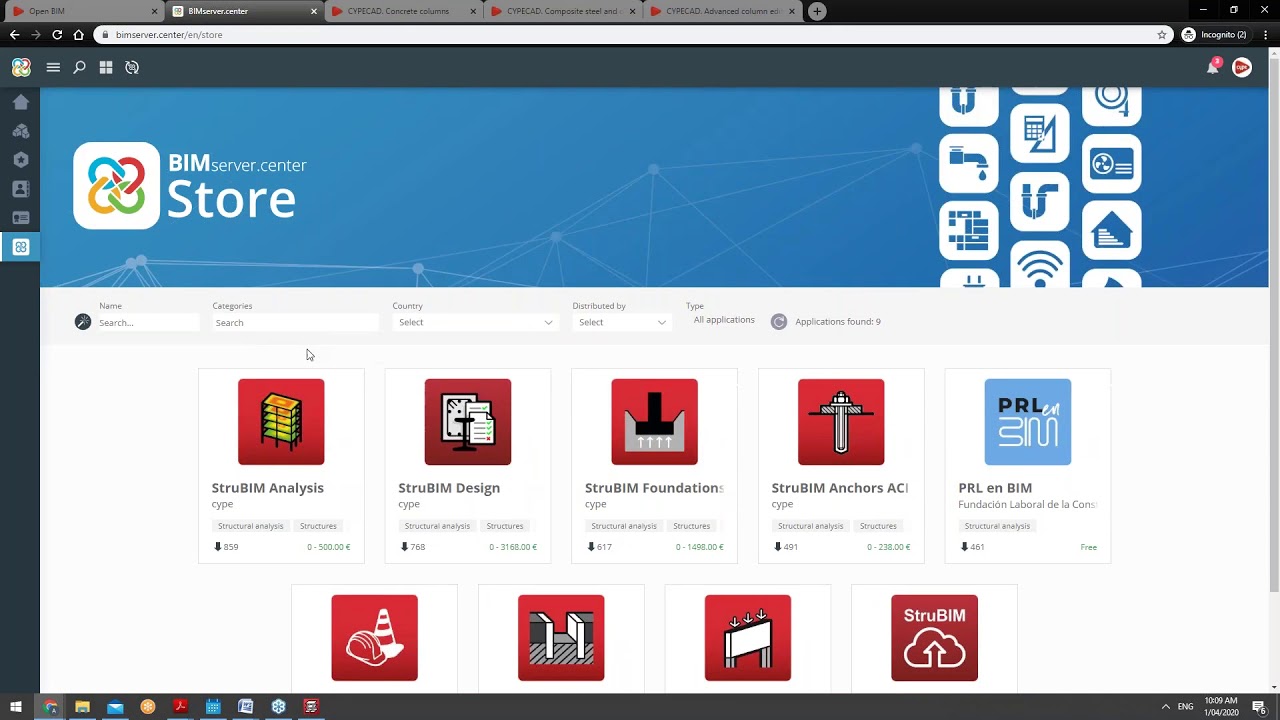
Task: Open the hamburger menu in the top bar
Action: pyautogui.click(x=53, y=67)
